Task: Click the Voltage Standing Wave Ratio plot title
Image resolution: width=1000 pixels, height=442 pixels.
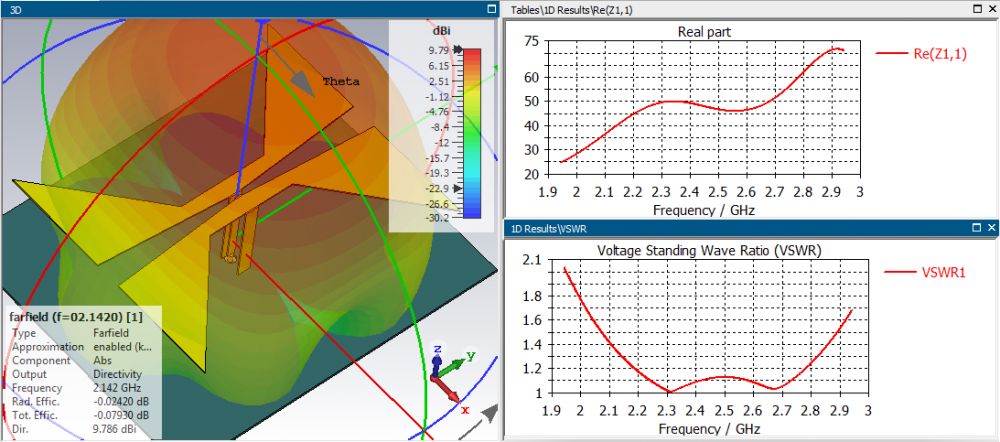Action: pos(708,251)
